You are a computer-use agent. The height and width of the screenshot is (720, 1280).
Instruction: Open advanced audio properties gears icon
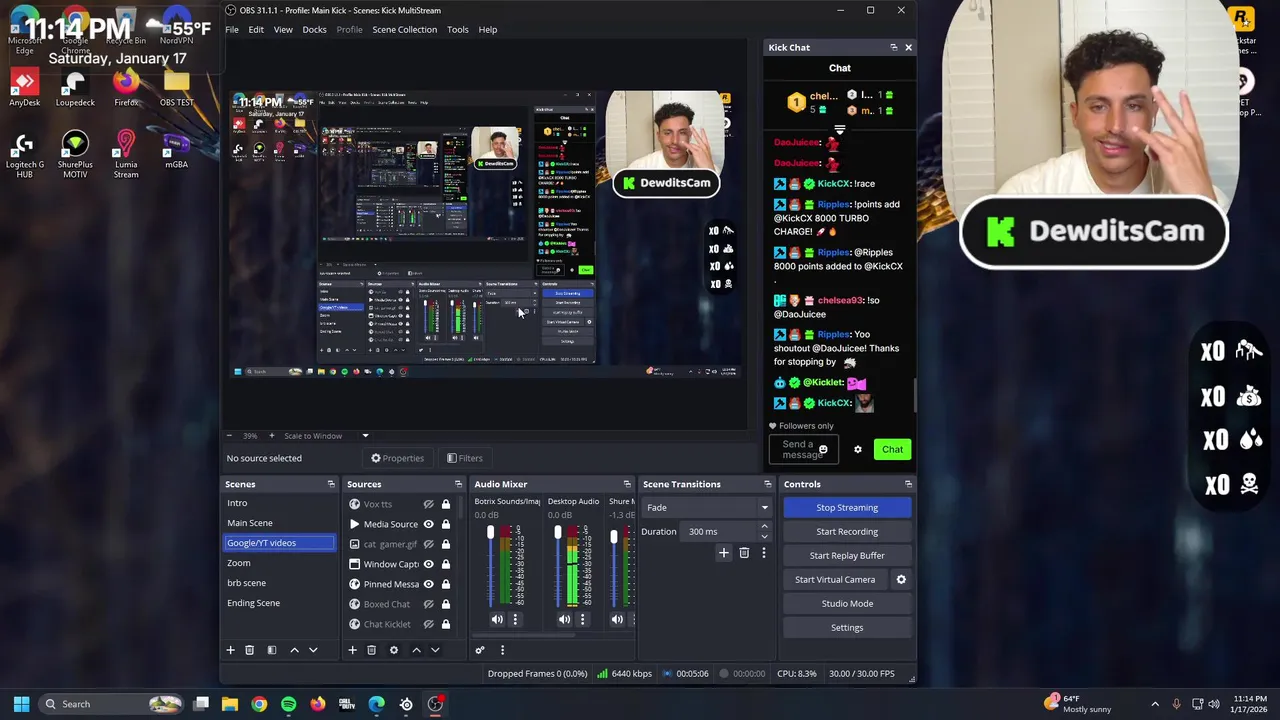click(480, 650)
